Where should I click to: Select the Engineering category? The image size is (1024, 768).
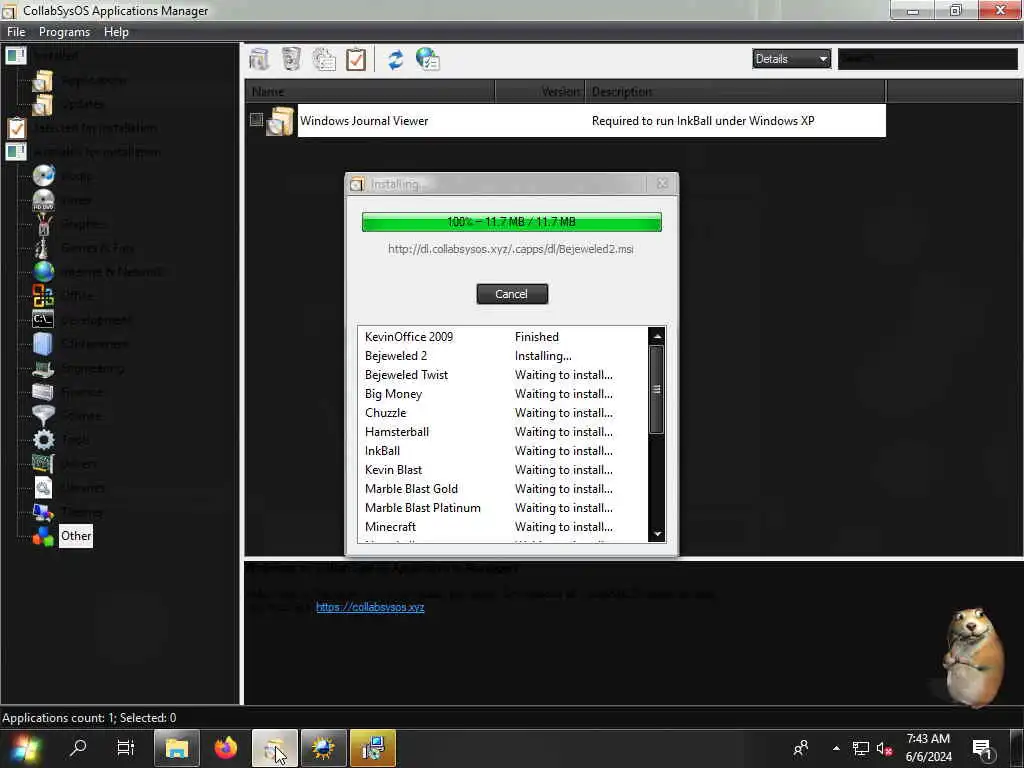[x=78, y=368]
